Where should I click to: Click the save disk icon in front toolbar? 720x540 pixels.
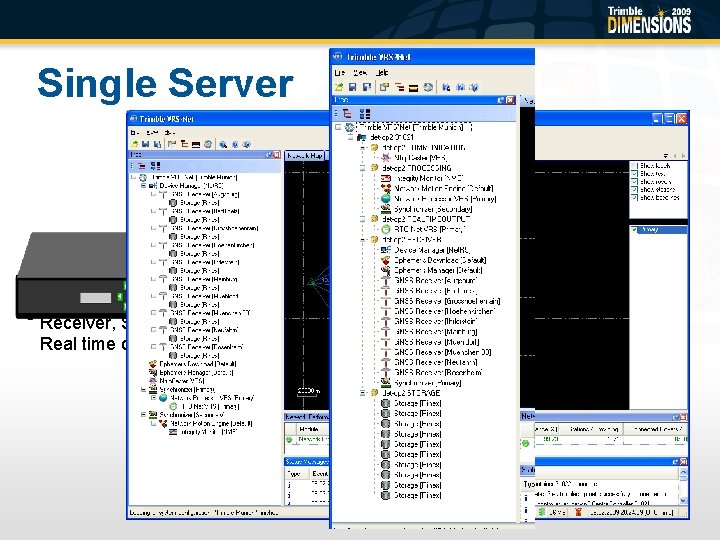pos(353,87)
